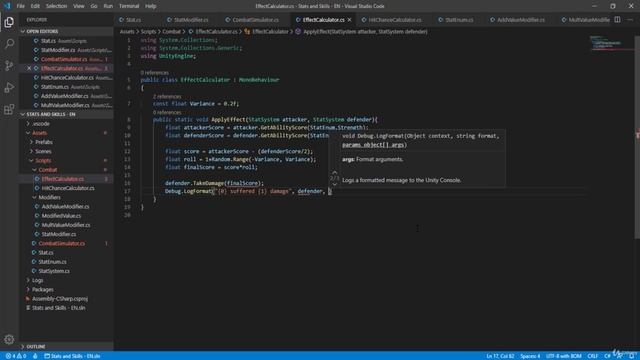Click the VS Code logo icon
The height and width of the screenshot is (360, 640).
pos(7,6)
